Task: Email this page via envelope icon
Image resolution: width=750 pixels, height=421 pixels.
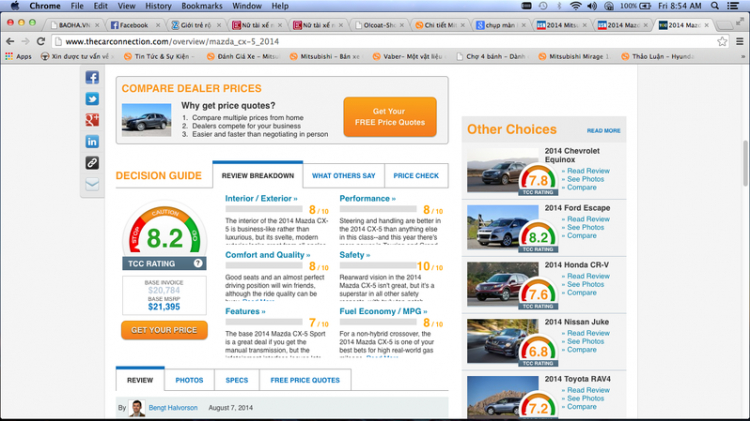Action: 92,184
